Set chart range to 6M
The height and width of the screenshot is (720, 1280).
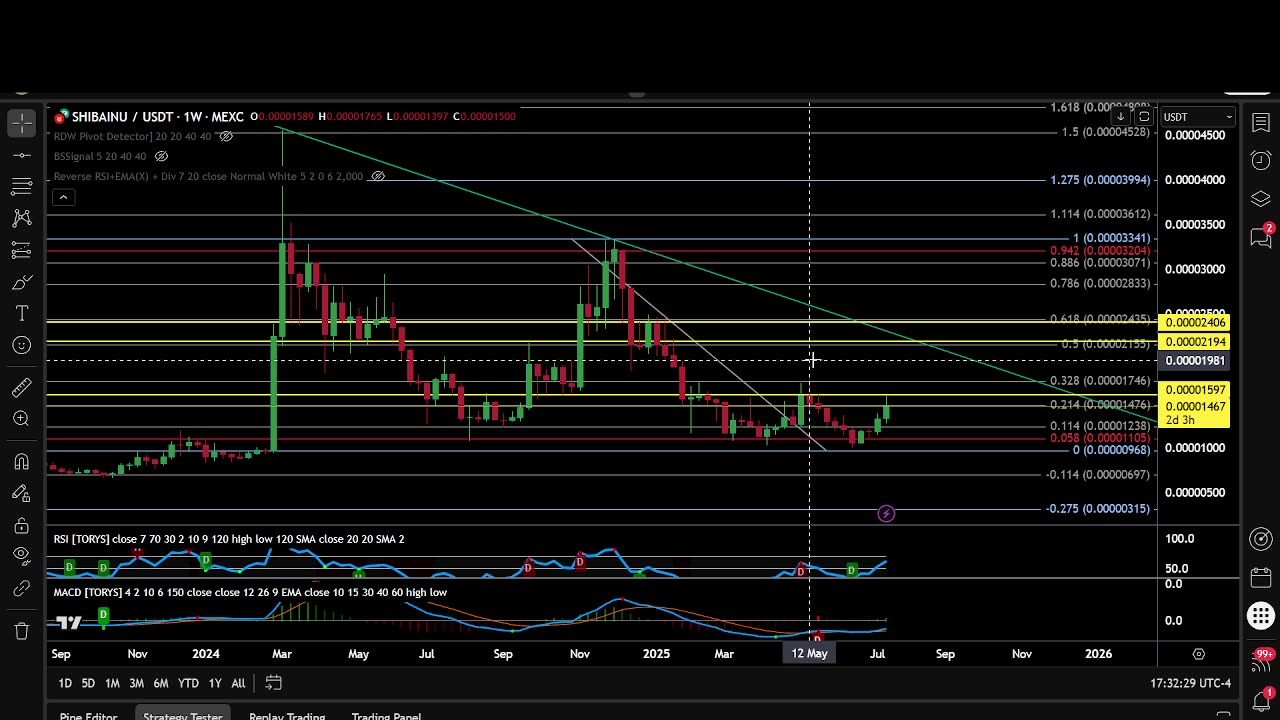tap(160, 683)
